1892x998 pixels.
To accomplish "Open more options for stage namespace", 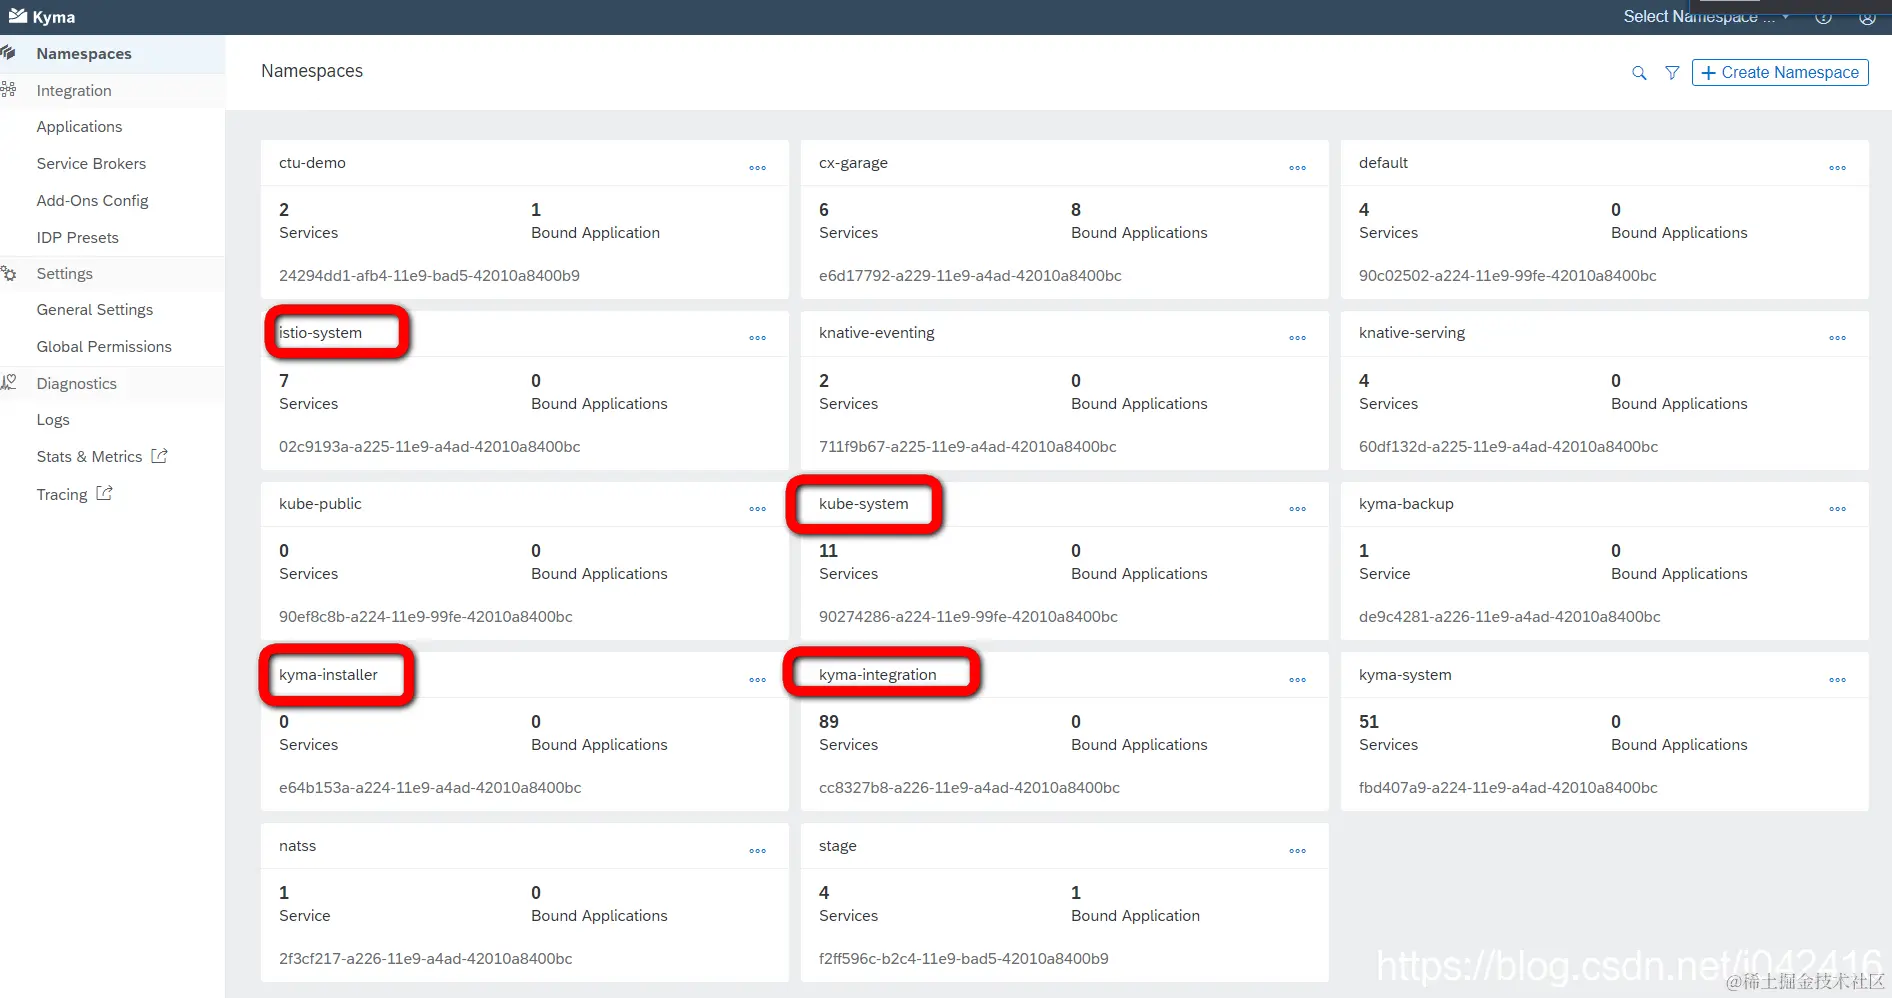I will coord(1298,851).
